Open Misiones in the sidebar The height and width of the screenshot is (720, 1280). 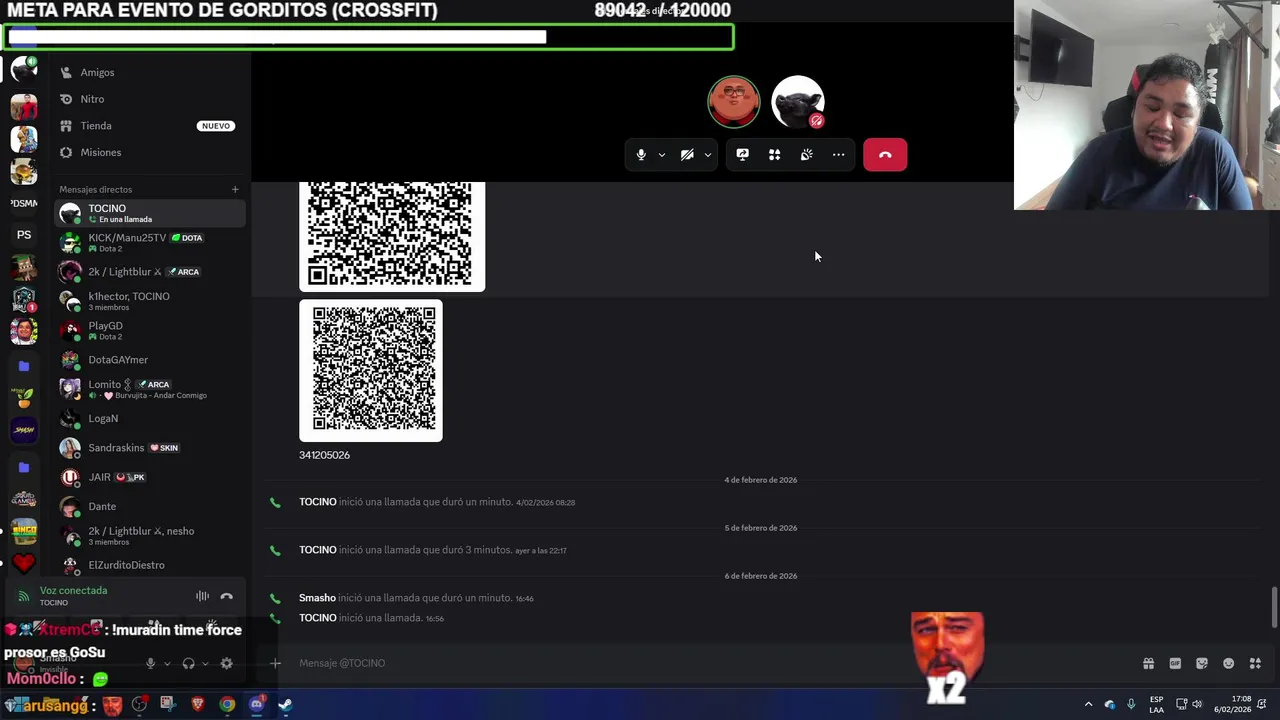pos(150,152)
